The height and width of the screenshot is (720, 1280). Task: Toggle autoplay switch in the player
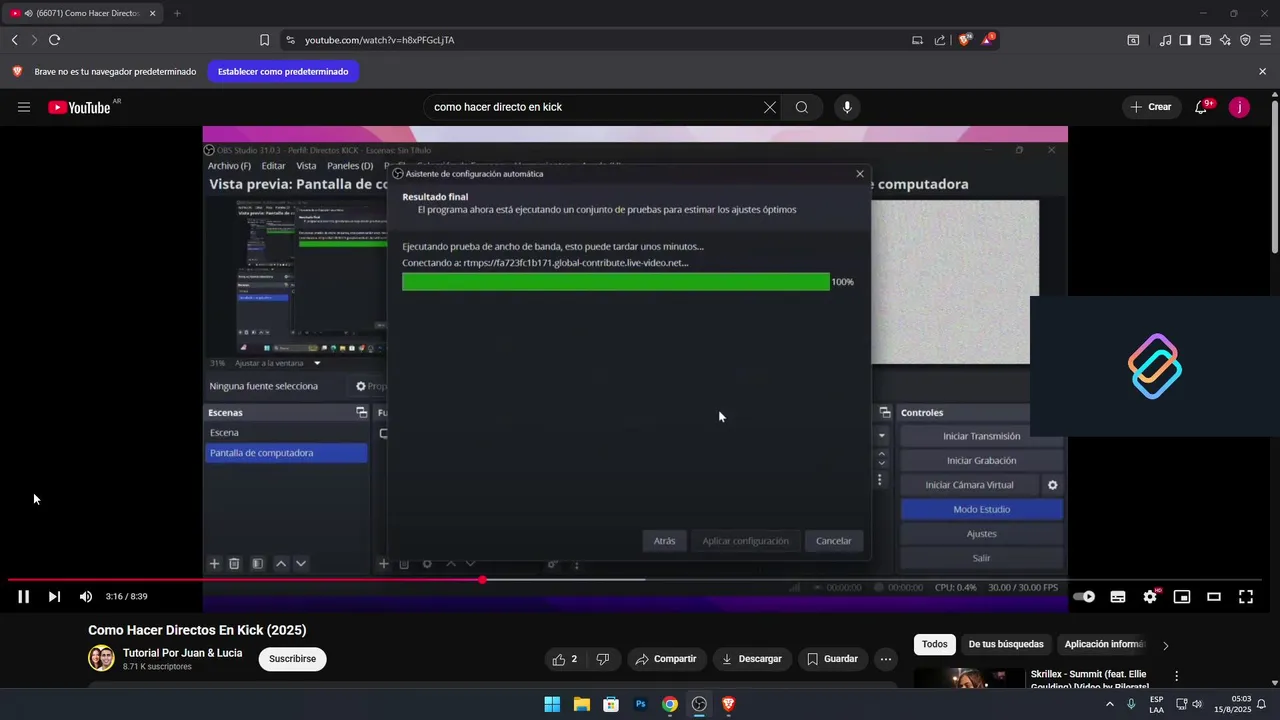[x=1085, y=597]
